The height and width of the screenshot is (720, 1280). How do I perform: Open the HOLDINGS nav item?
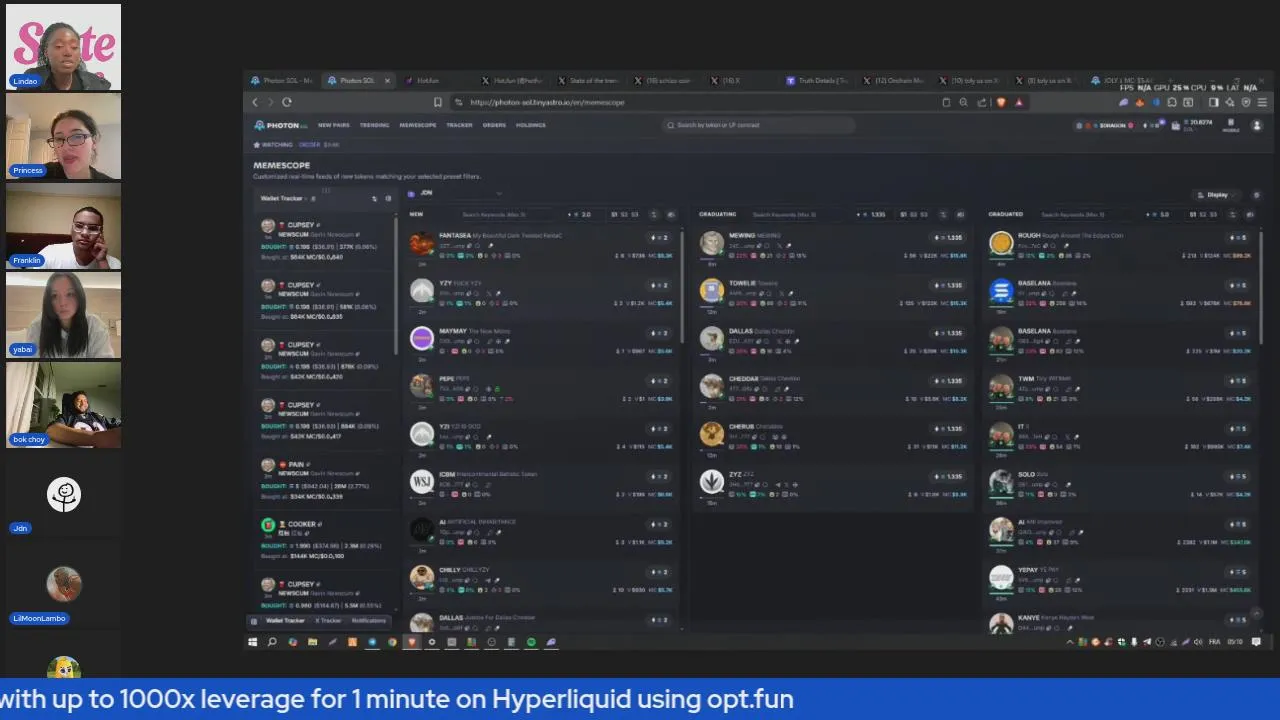531,125
